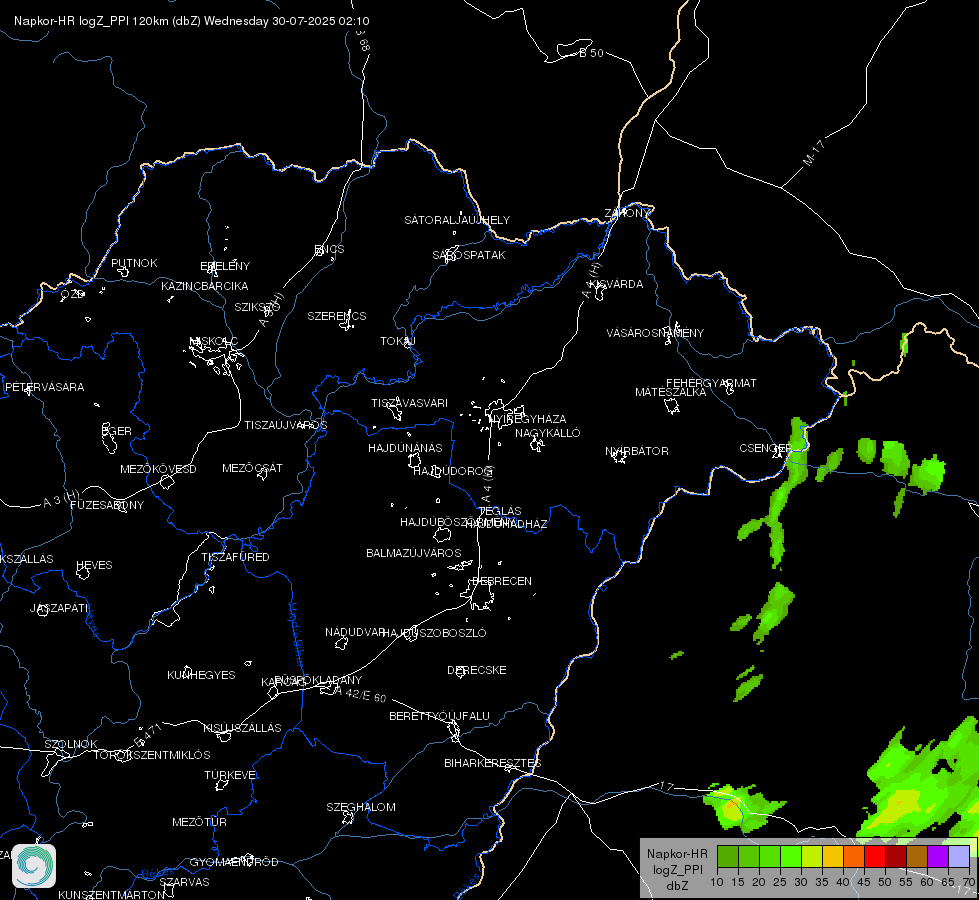
Task: Click the KUNSZENTMÁRTON label
Action: click(112, 894)
